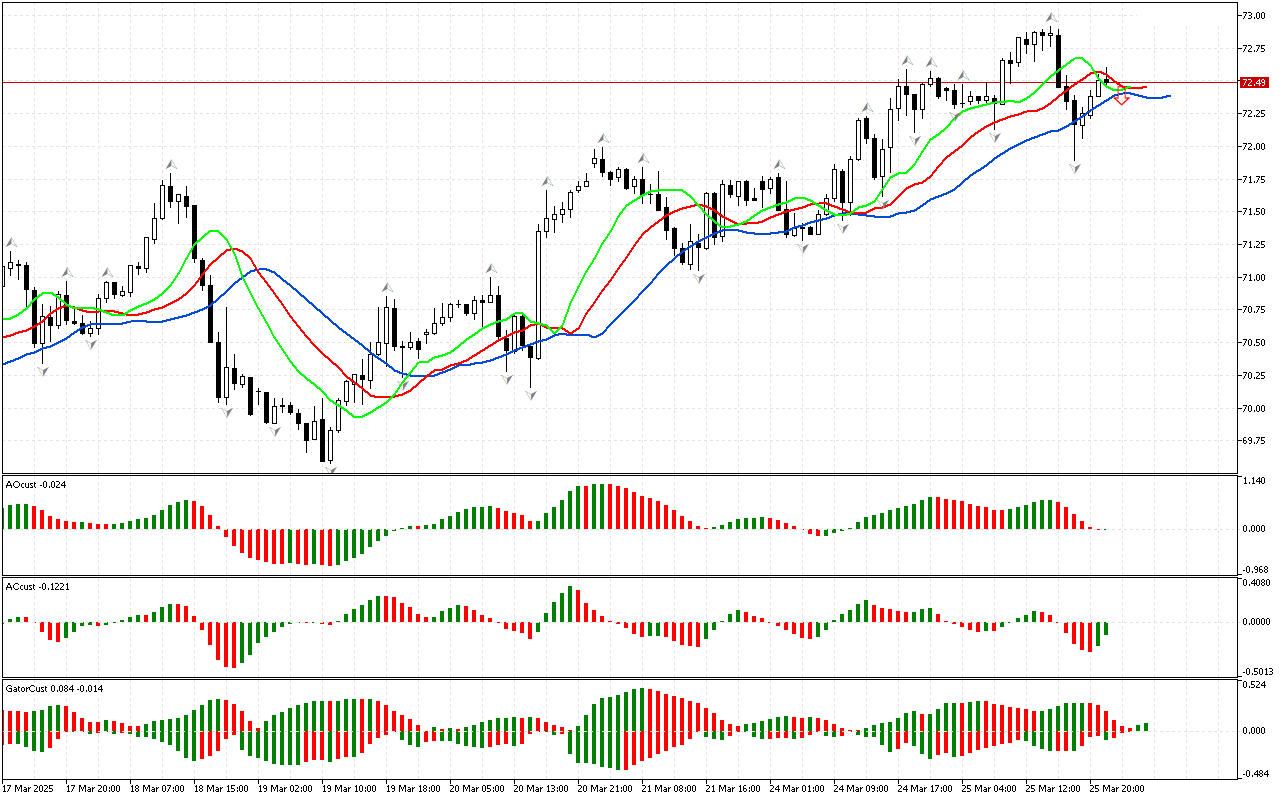The image size is (1280, 800).
Task: Click the up fractal arrow above the highest candle
Action: [x=1051, y=17]
